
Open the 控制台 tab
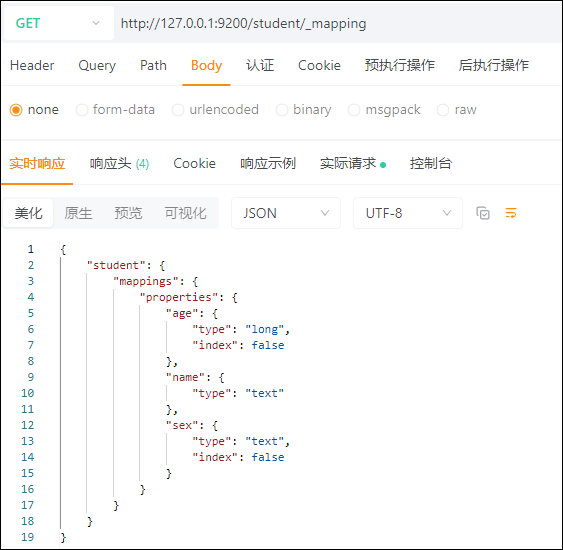(x=431, y=163)
